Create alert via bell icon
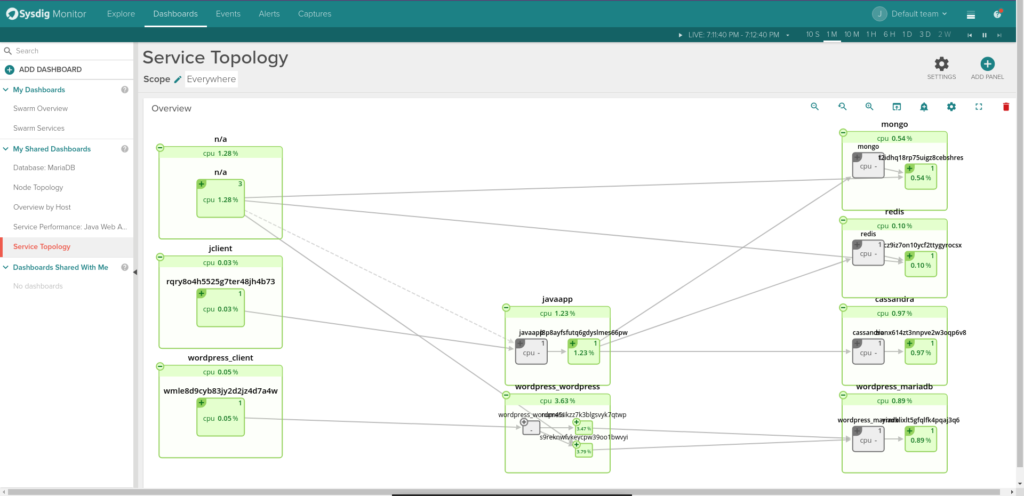 tap(924, 106)
